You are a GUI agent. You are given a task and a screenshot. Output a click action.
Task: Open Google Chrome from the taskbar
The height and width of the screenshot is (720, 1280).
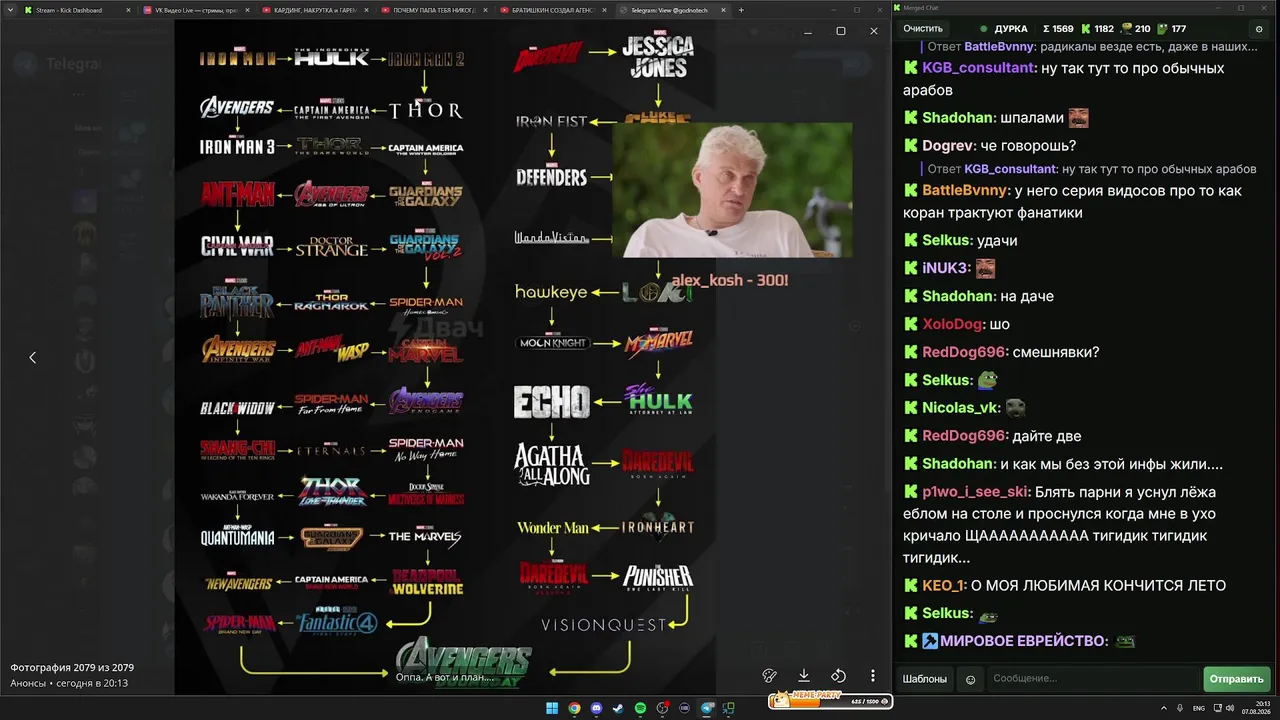point(574,709)
